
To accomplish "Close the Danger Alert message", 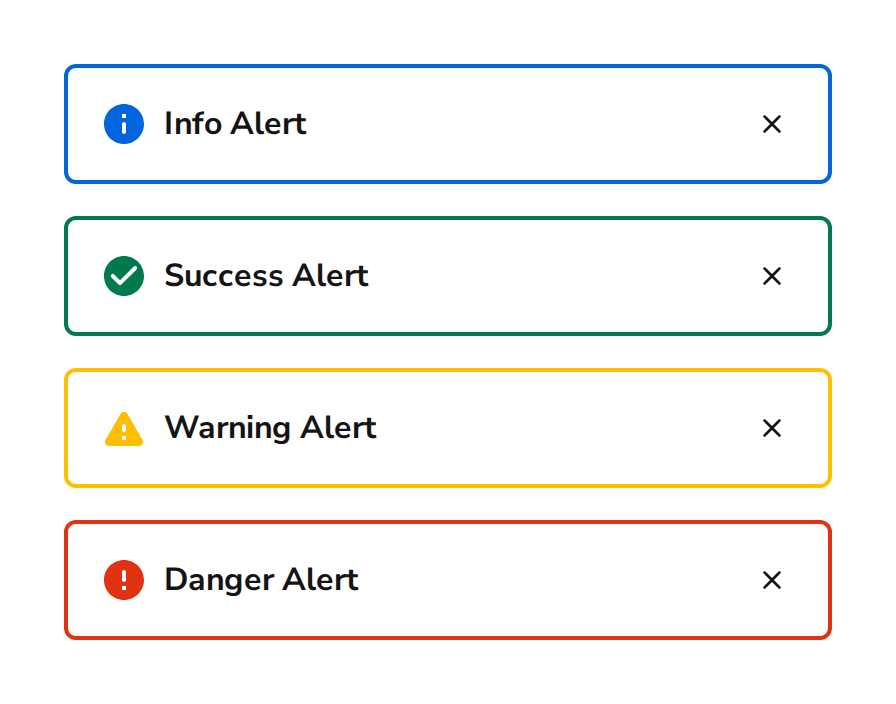I will (x=772, y=580).
